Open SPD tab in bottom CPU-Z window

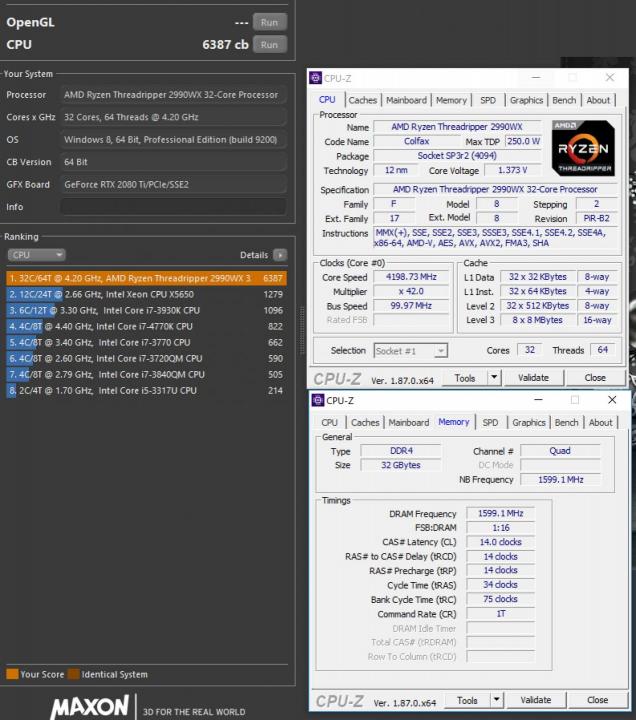[490, 422]
